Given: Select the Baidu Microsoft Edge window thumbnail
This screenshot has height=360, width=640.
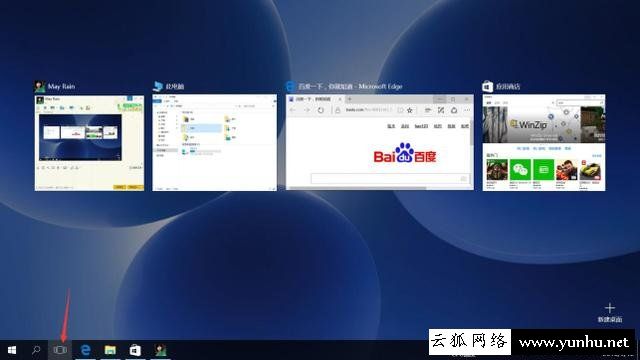Looking at the screenshot, I should coord(380,142).
